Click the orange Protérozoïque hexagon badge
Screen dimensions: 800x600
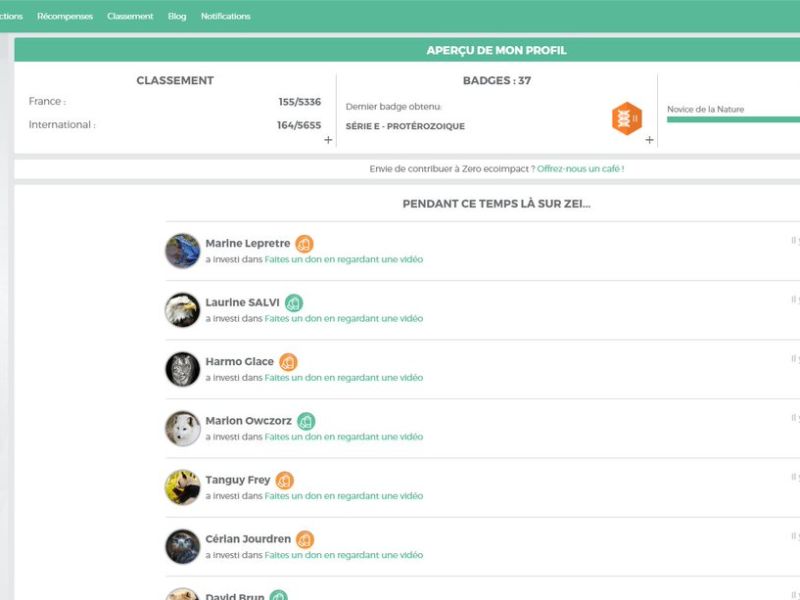(627, 118)
